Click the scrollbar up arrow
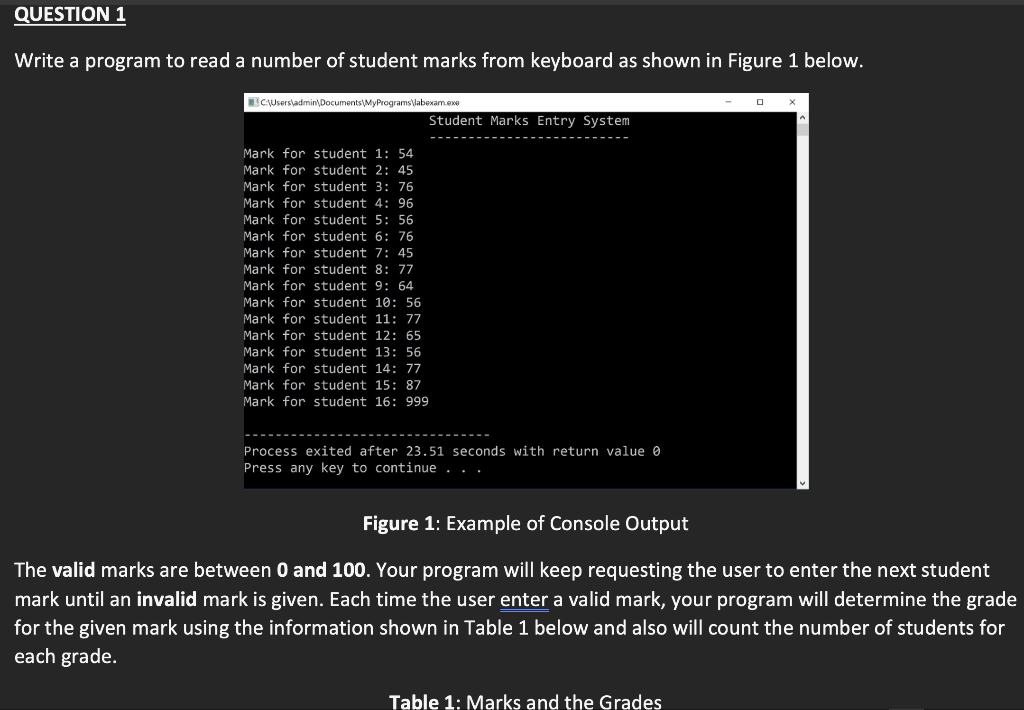Image resolution: width=1024 pixels, height=710 pixels. pos(803,117)
